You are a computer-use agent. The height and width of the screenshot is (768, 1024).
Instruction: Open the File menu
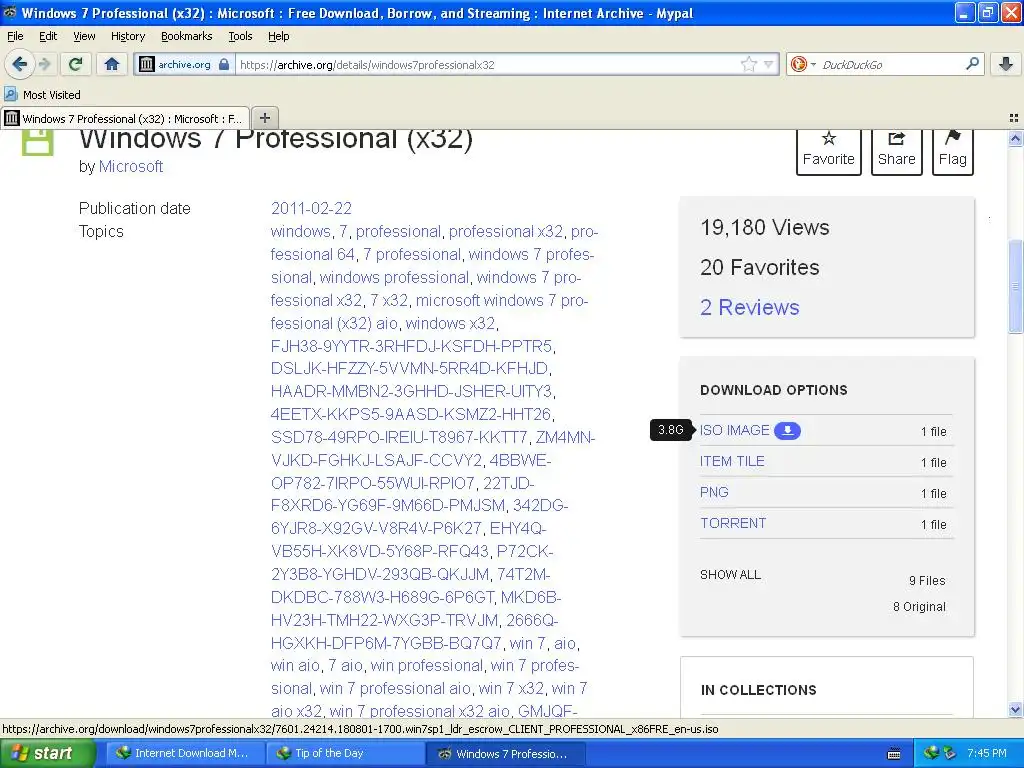click(x=15, y=36)
